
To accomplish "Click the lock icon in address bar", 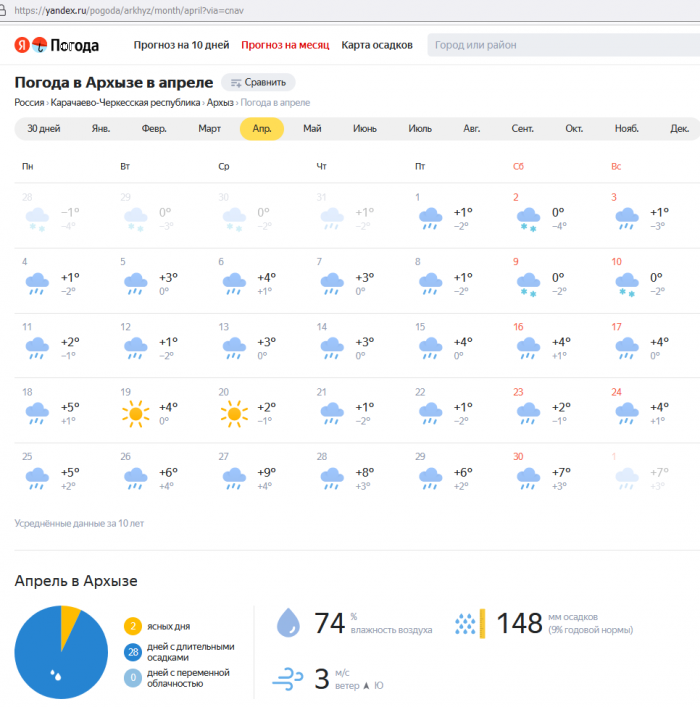I will [x=3, y=10].
